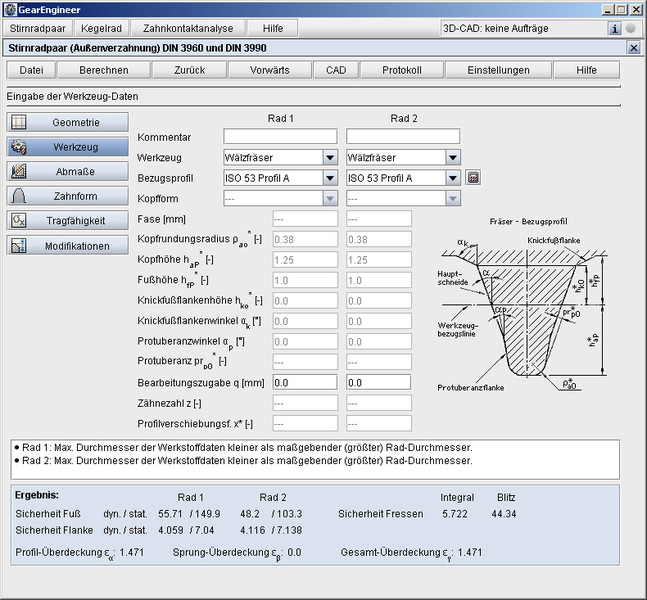Click the Kommentar field for Rad 1

pos(280,136)
